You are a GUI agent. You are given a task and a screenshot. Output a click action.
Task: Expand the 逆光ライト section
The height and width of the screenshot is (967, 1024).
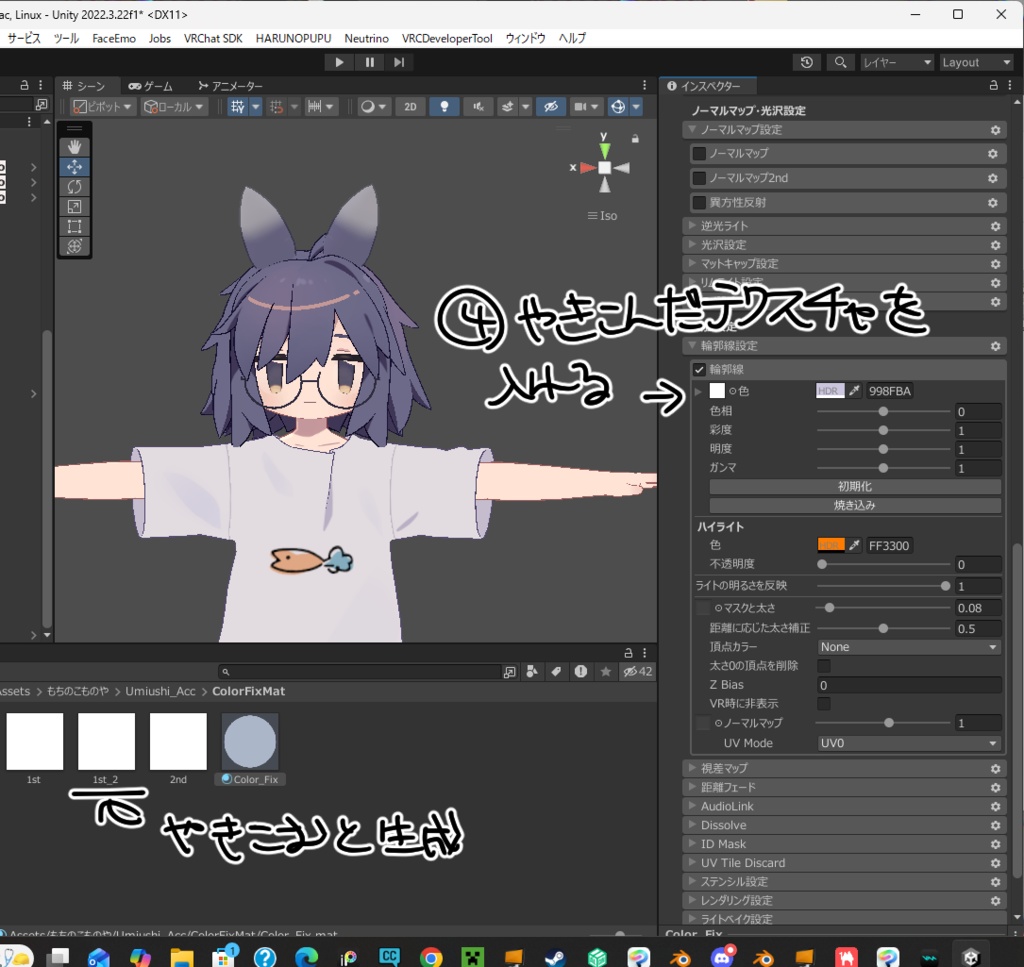click(x=842, y=226)
